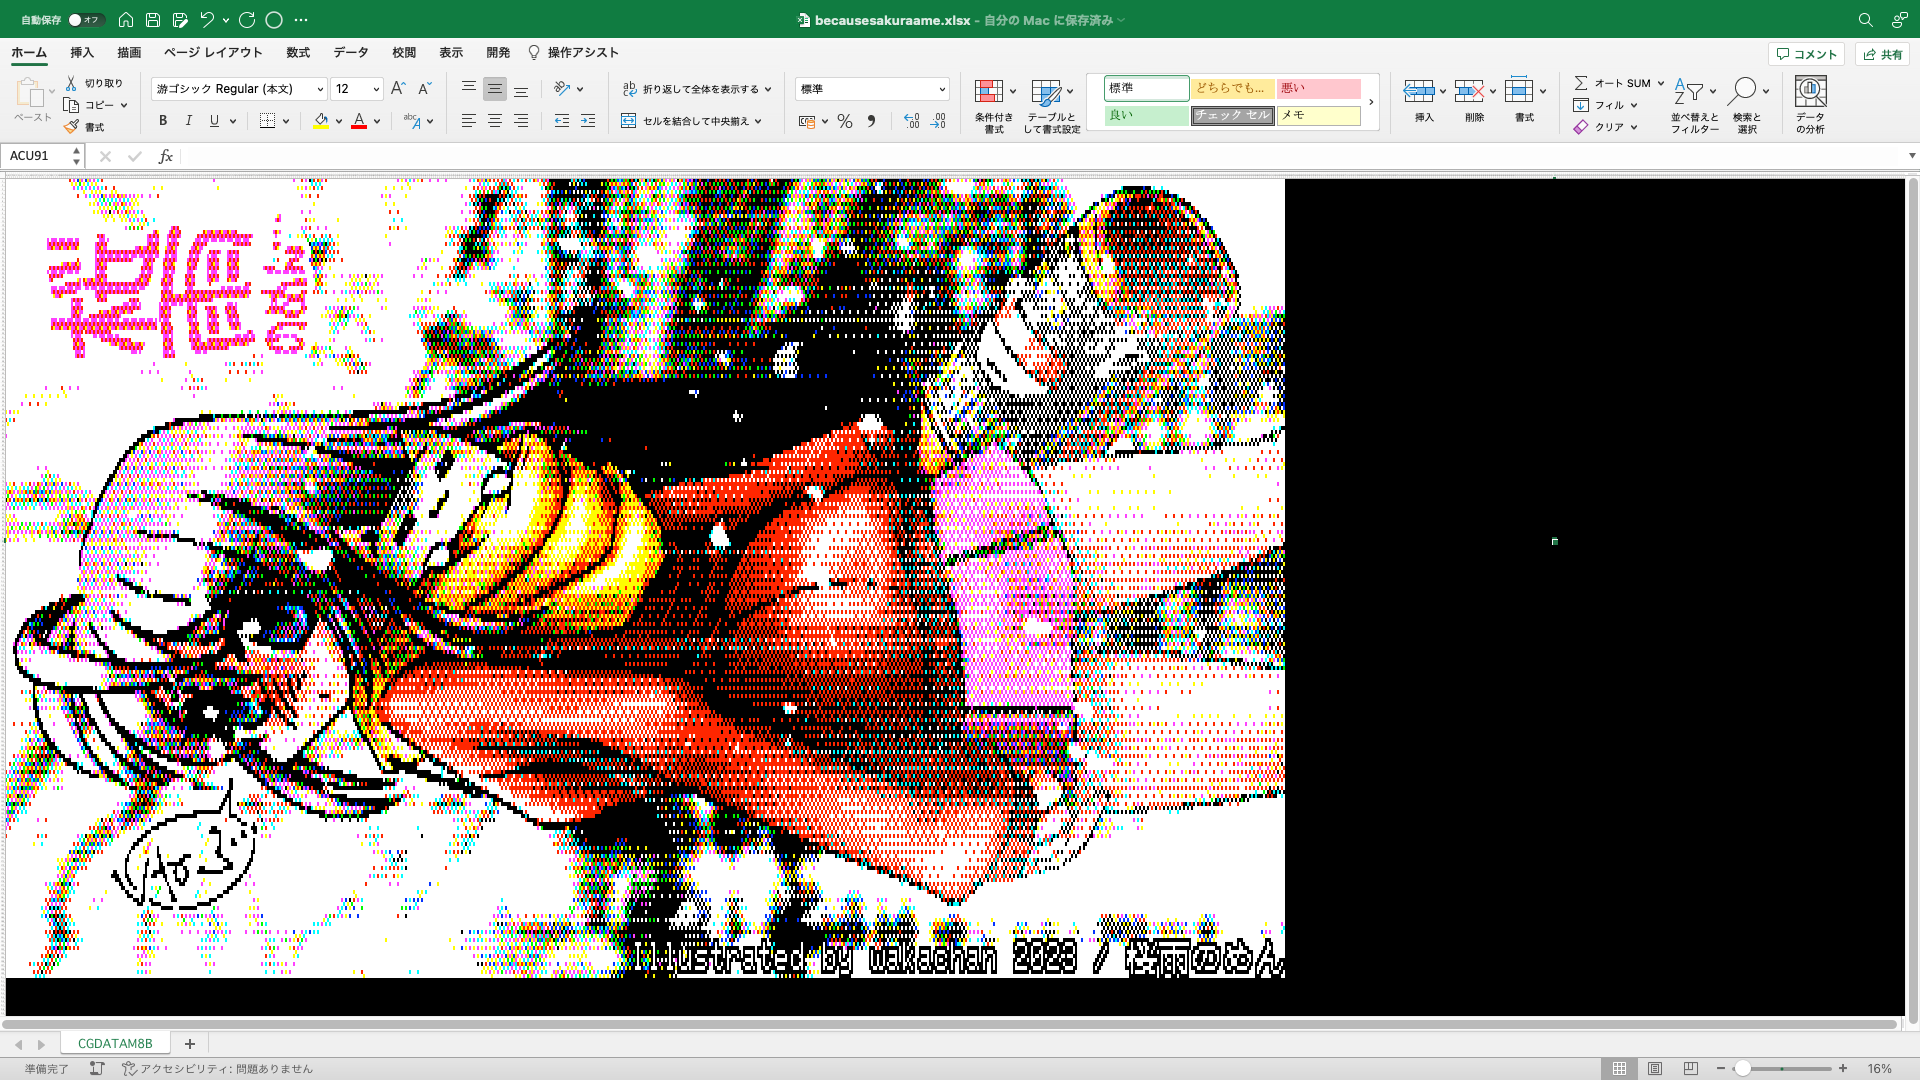Click the percent style icon
This screenshot has width=1920, height=1080.
click(845, 121)
